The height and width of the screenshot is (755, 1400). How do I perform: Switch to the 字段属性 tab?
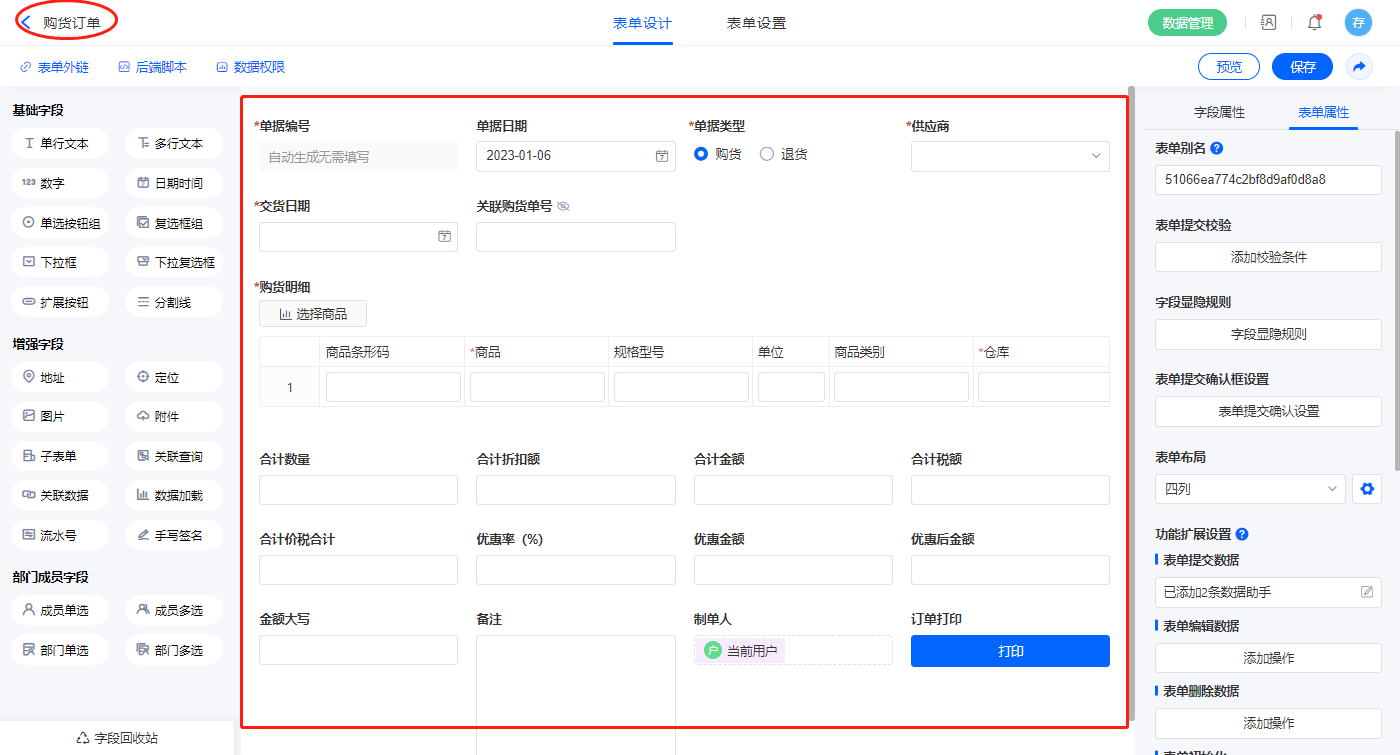[x=1220, y=112]
